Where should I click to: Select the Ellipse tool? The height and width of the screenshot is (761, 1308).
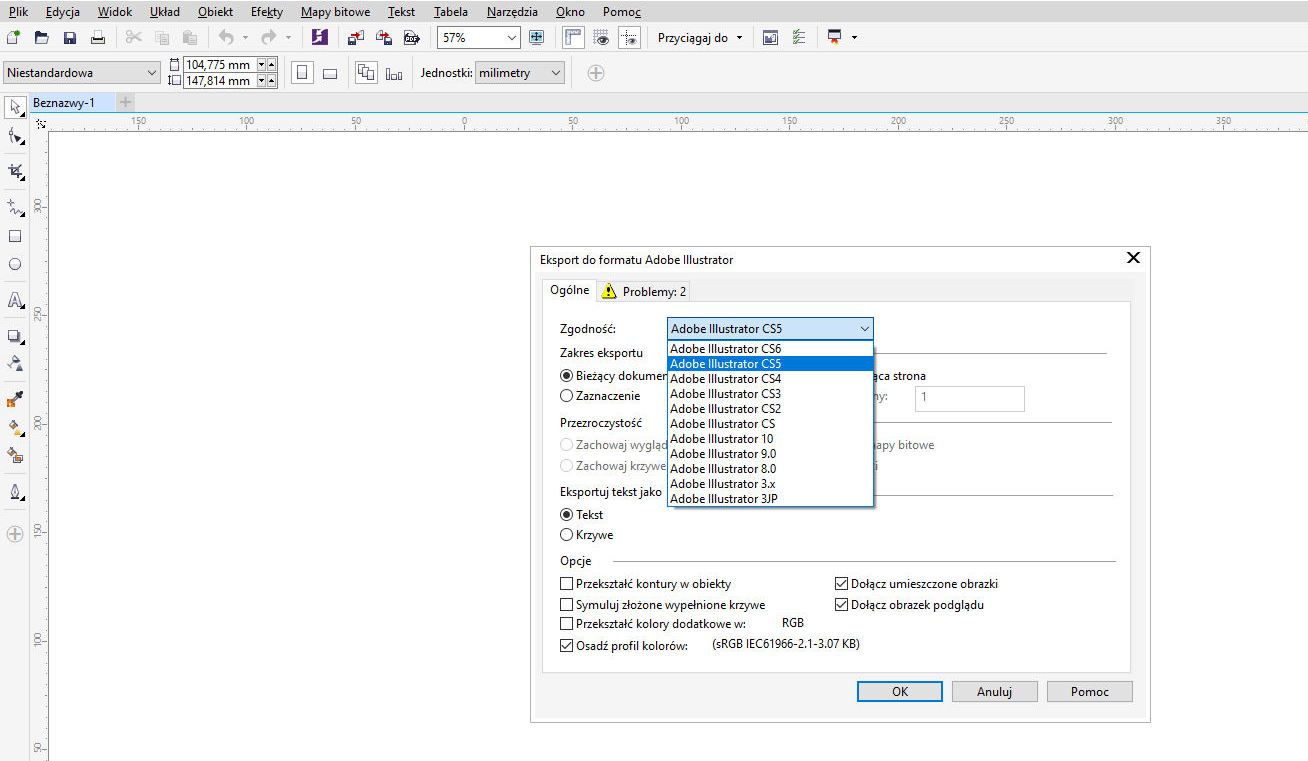[x=15, y=265]
